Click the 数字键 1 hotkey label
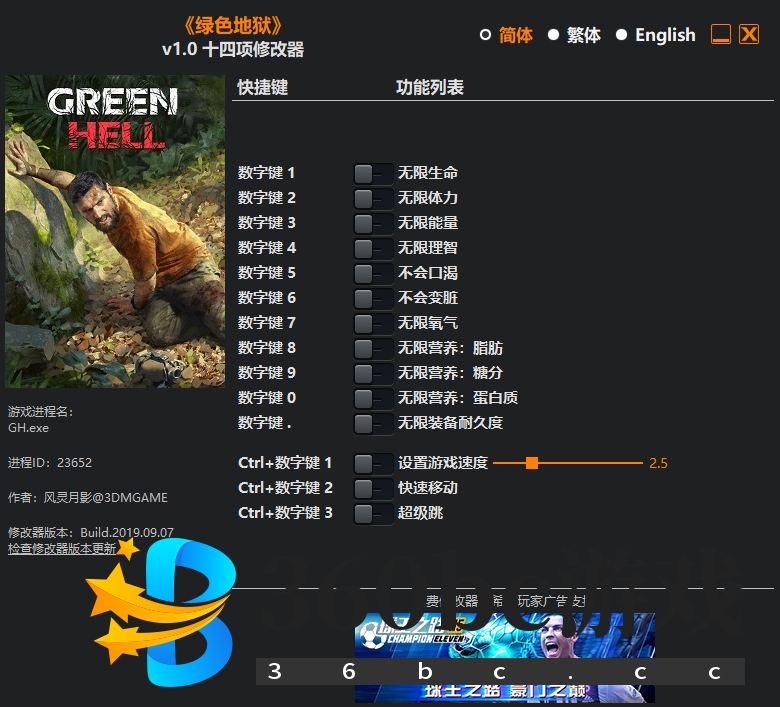 pyautogui.click(x=266, y=173)
